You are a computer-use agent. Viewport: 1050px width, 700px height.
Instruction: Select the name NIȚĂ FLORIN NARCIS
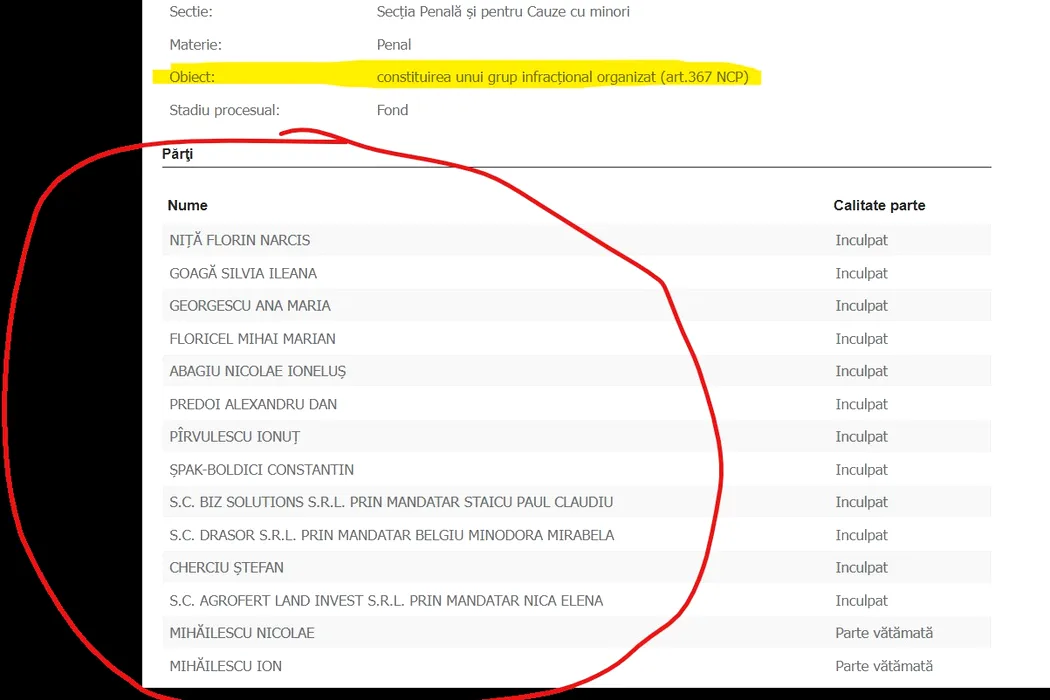click(x=239, y=240)
